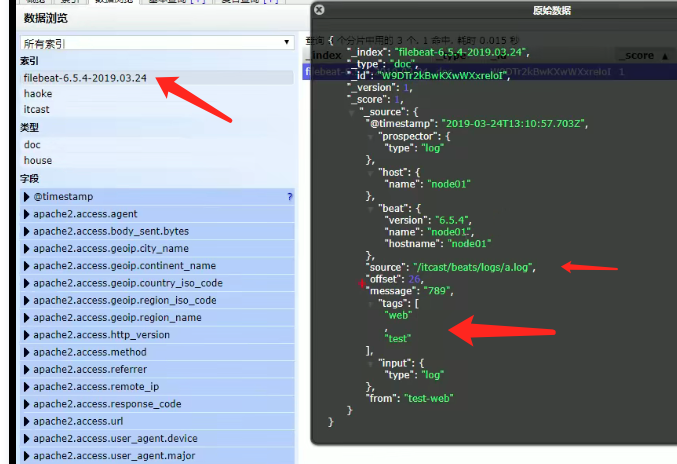Expand apache2.access.remote_ip field

coord(26,387)
